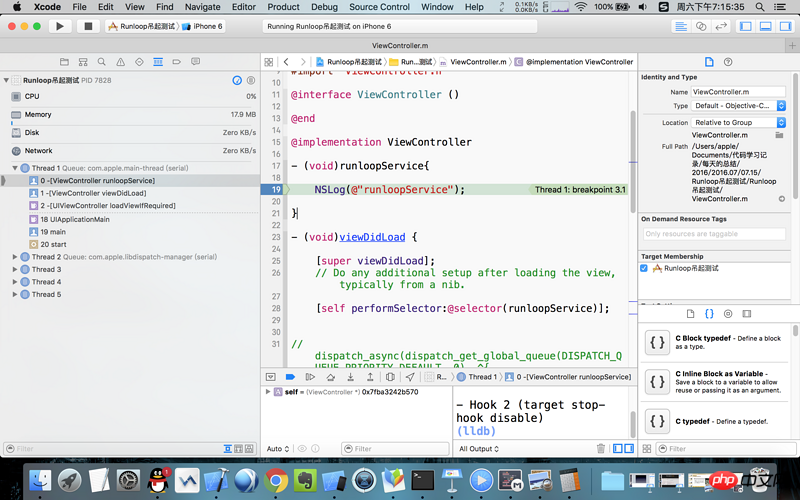
Task: Open the Type dropdown in Identity and Type
Action: [738, 105]
